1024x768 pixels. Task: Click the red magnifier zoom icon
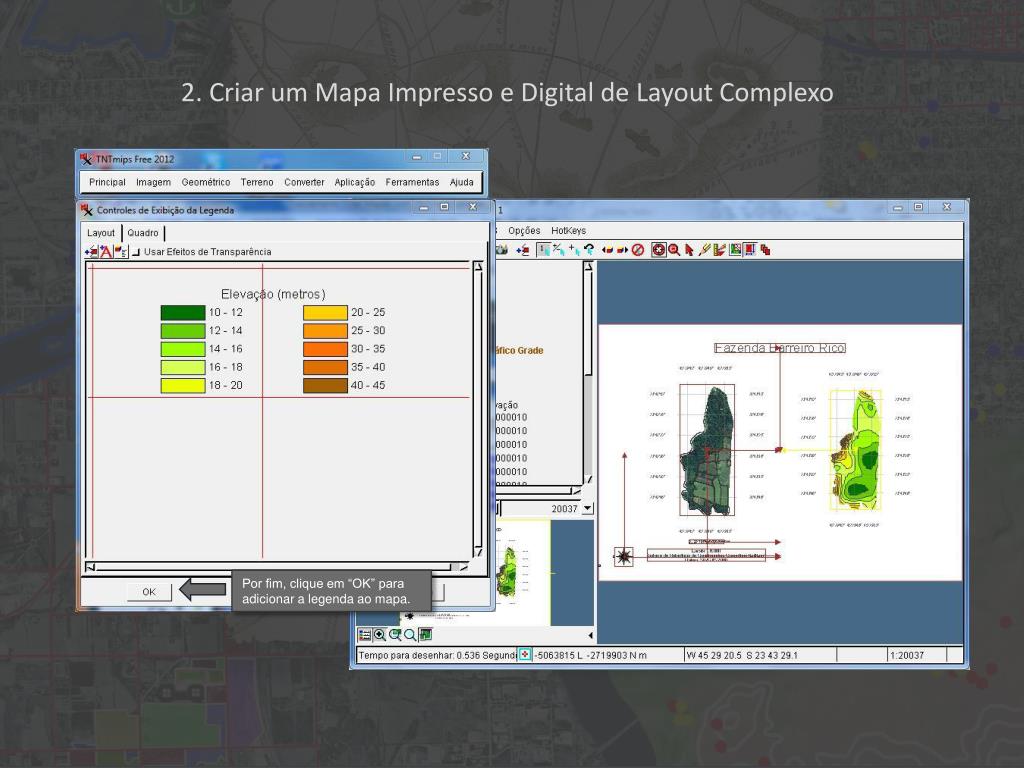(674, 250)
